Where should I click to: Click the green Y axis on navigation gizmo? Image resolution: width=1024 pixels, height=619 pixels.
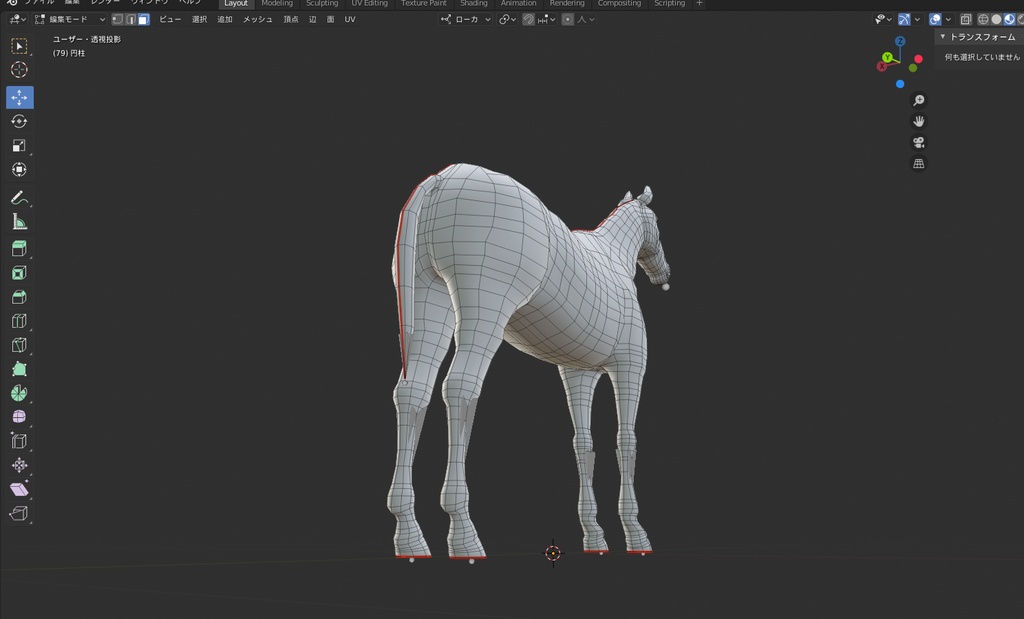pos(888,57)
